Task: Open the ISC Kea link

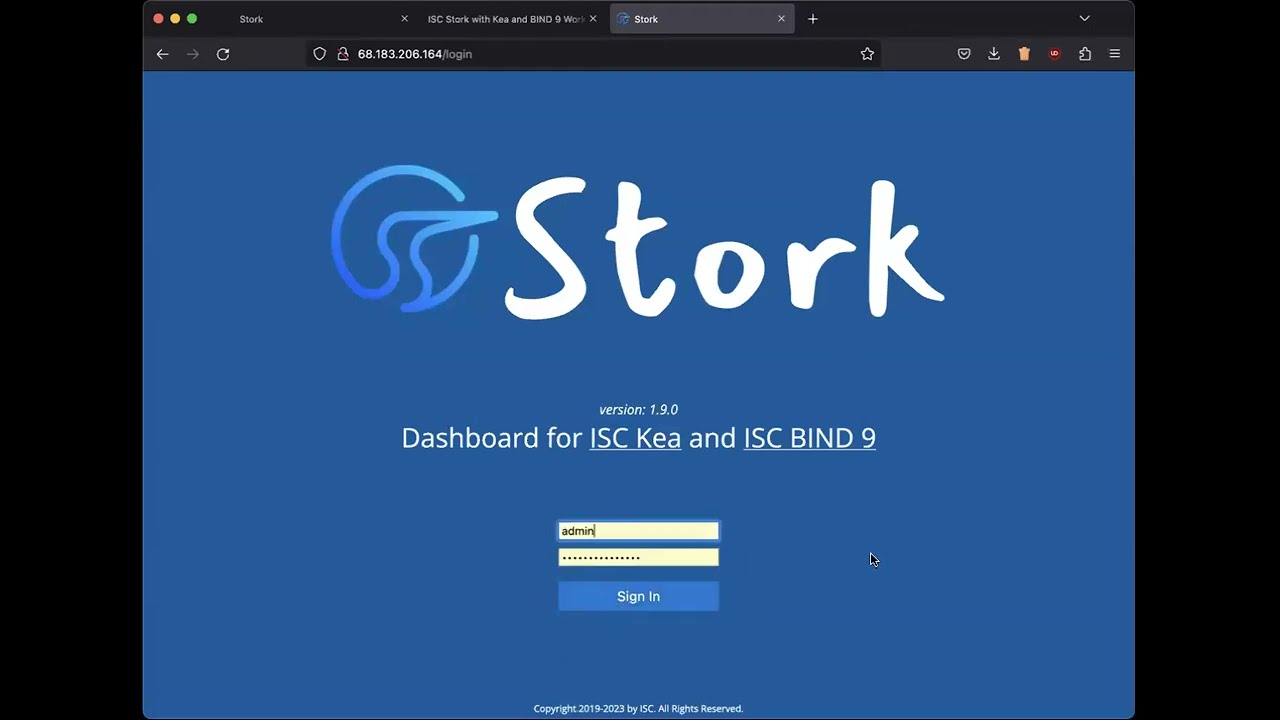Action: point(635,438)
